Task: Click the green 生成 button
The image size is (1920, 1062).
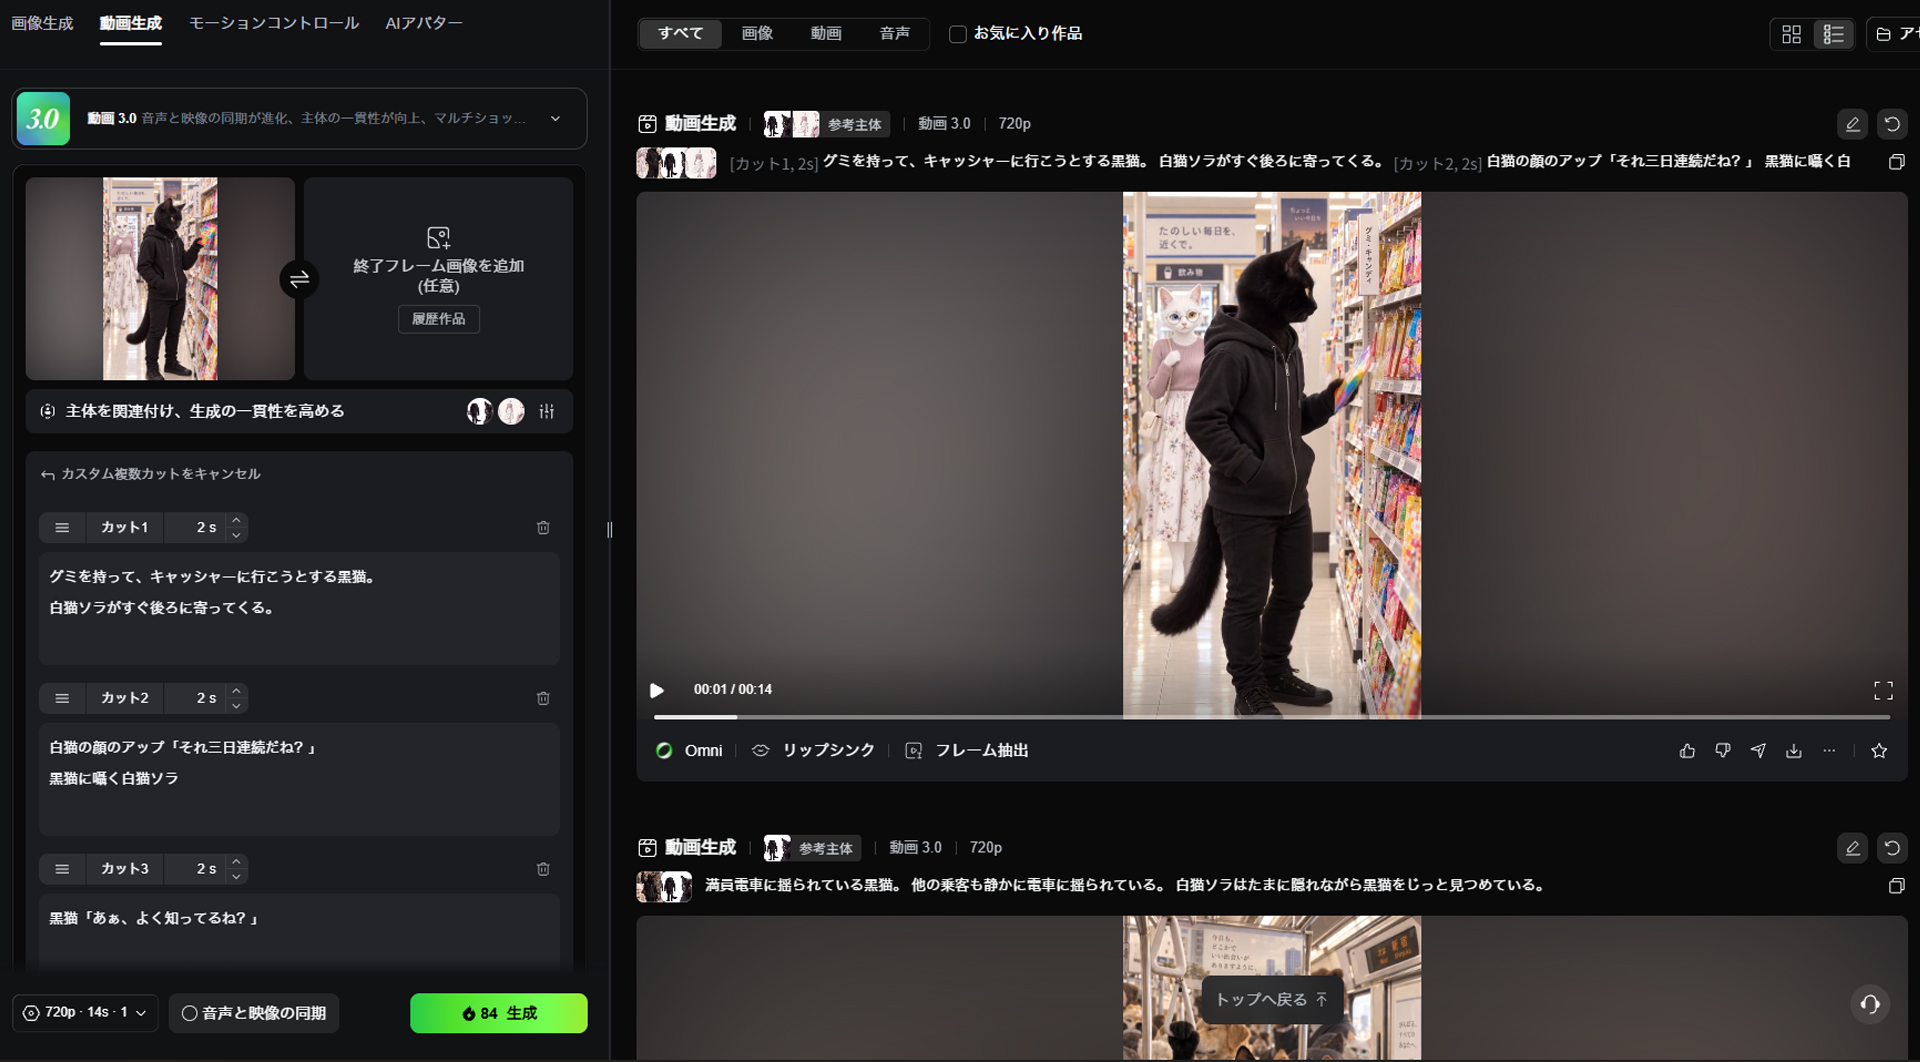Action: [x=499, y=1013]
